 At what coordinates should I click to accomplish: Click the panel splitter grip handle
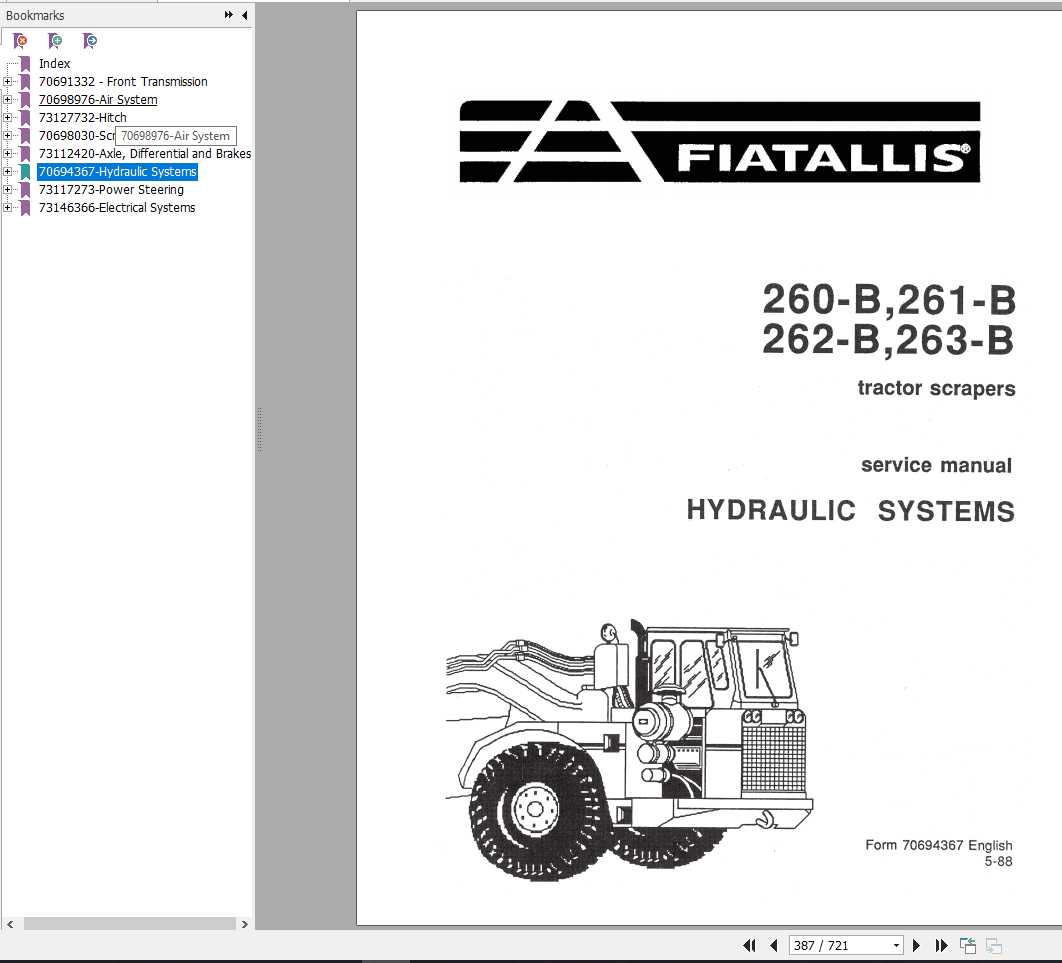[259, 430]
